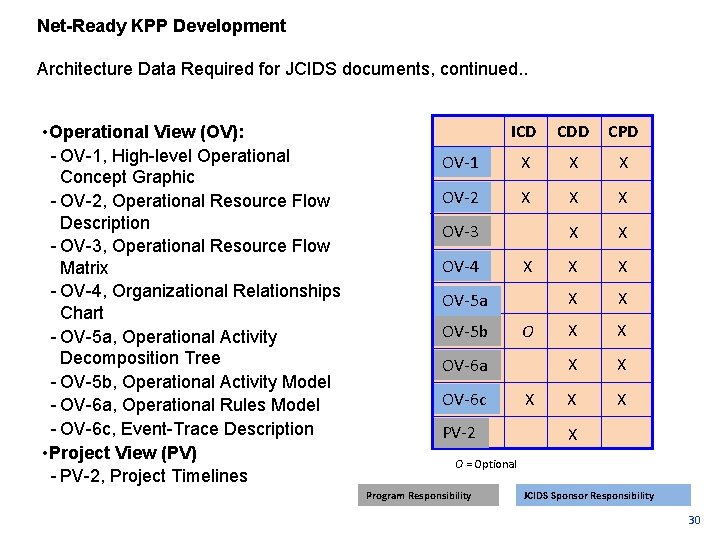Click the X in OV-5a CDD cell
Screen dimensions: 720x540
point(573,299)
